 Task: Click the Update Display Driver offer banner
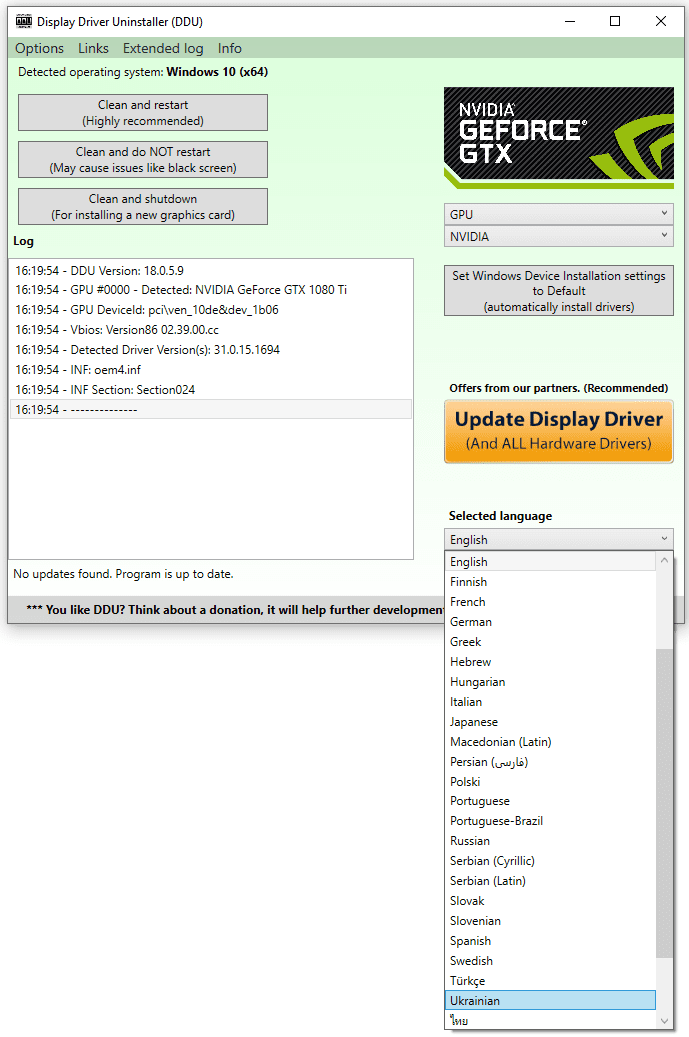[559, 431]
